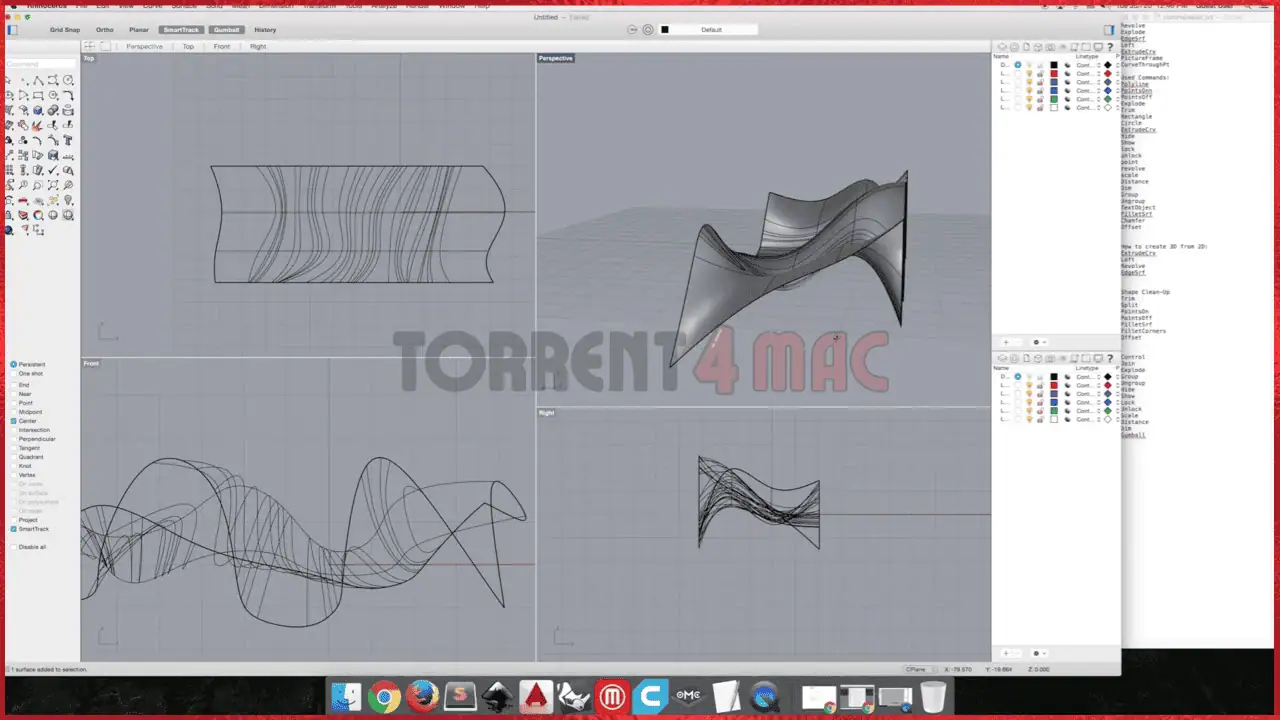The width and height of the screenshot is (1280, 720).
Task: Select the Polyline tool in the sidebar
Action: point(38,81)
